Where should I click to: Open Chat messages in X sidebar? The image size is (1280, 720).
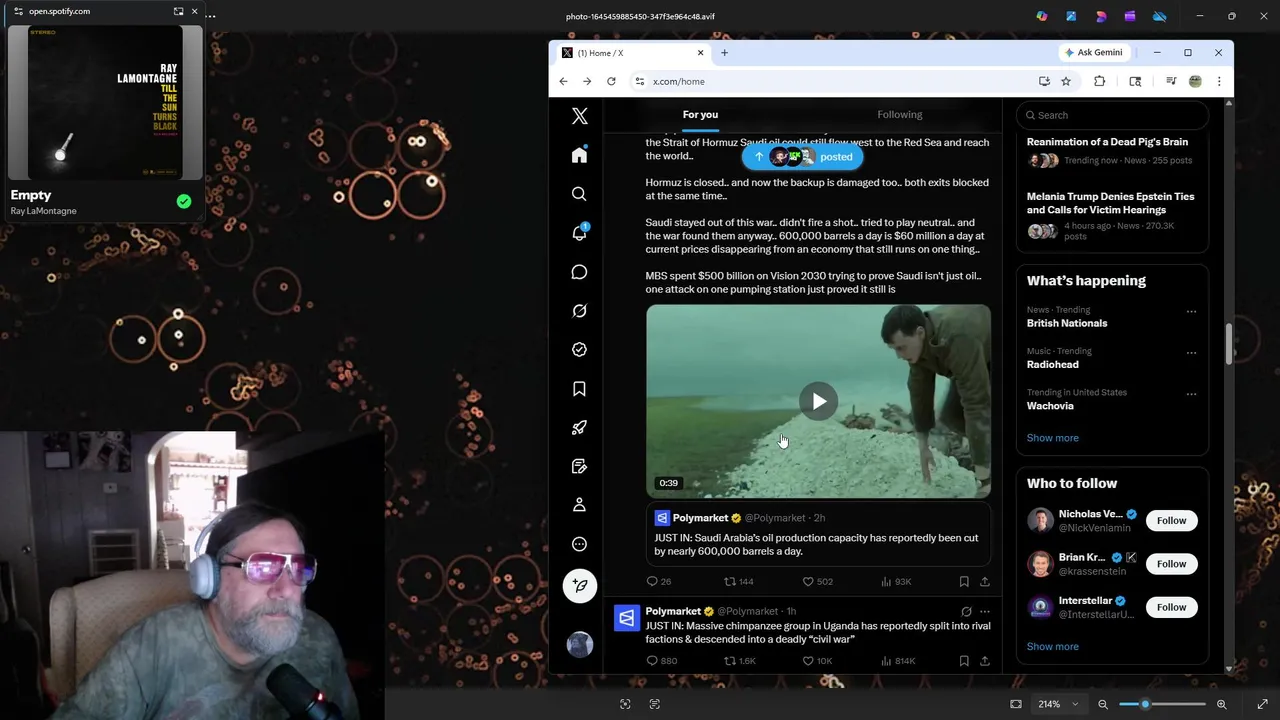point(579,272)
